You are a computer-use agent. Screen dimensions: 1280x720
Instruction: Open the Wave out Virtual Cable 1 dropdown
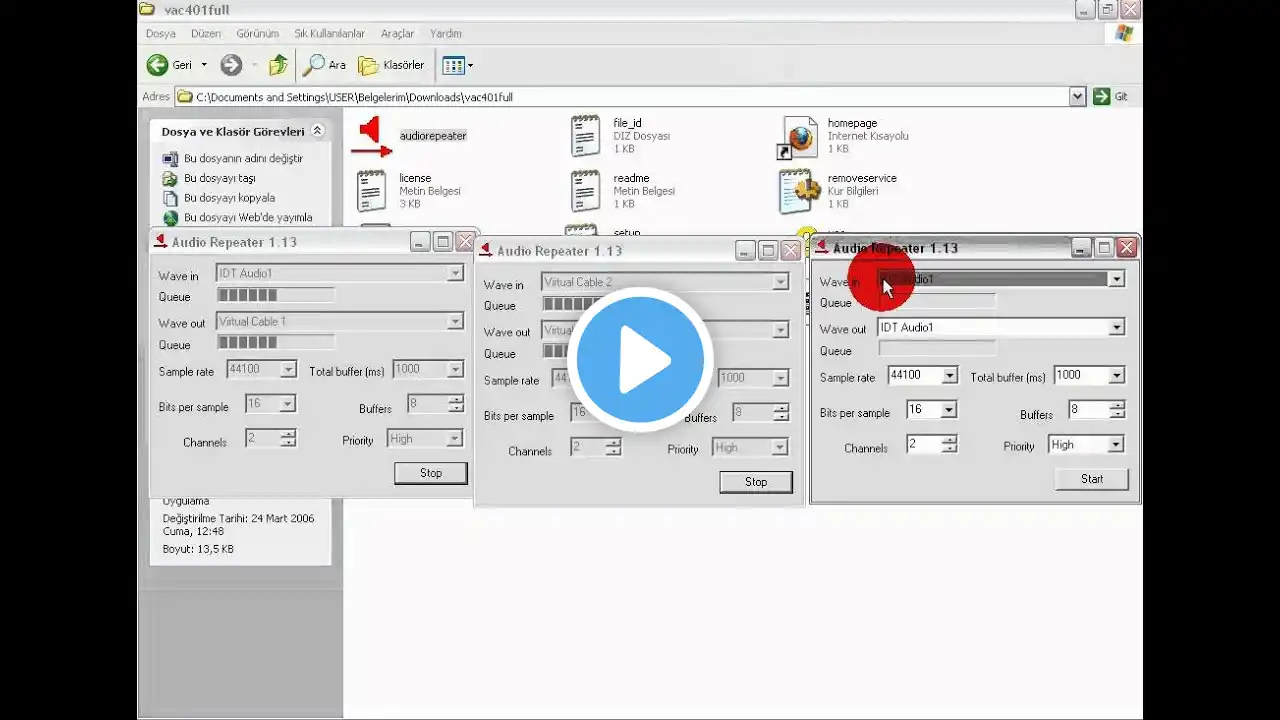click(455, 321)
